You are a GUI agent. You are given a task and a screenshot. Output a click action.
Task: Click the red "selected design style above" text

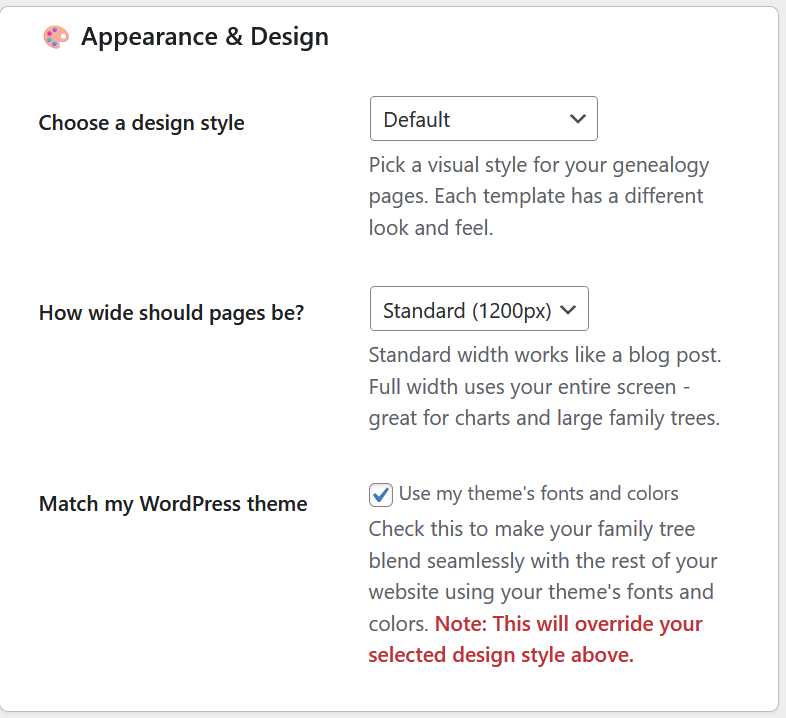[500, 656]
